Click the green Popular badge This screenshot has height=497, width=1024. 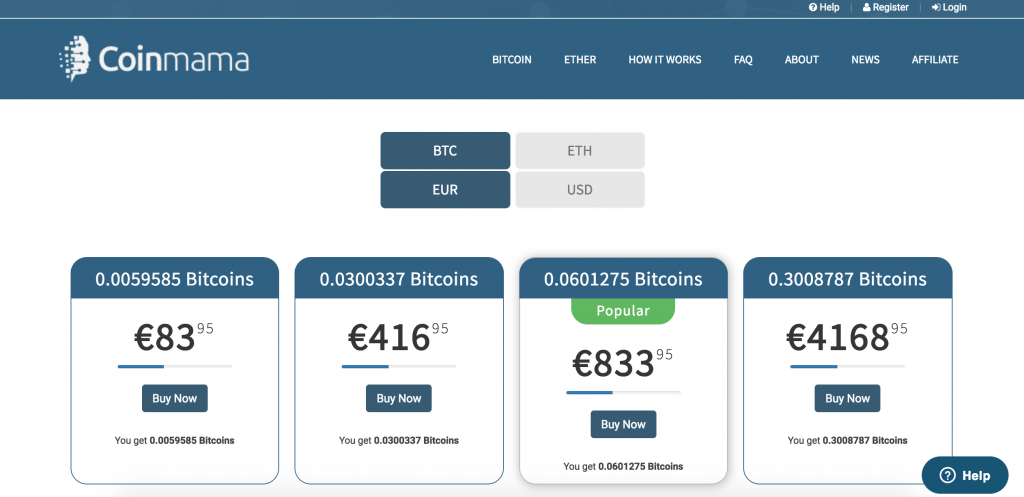[x=623, y=311]
